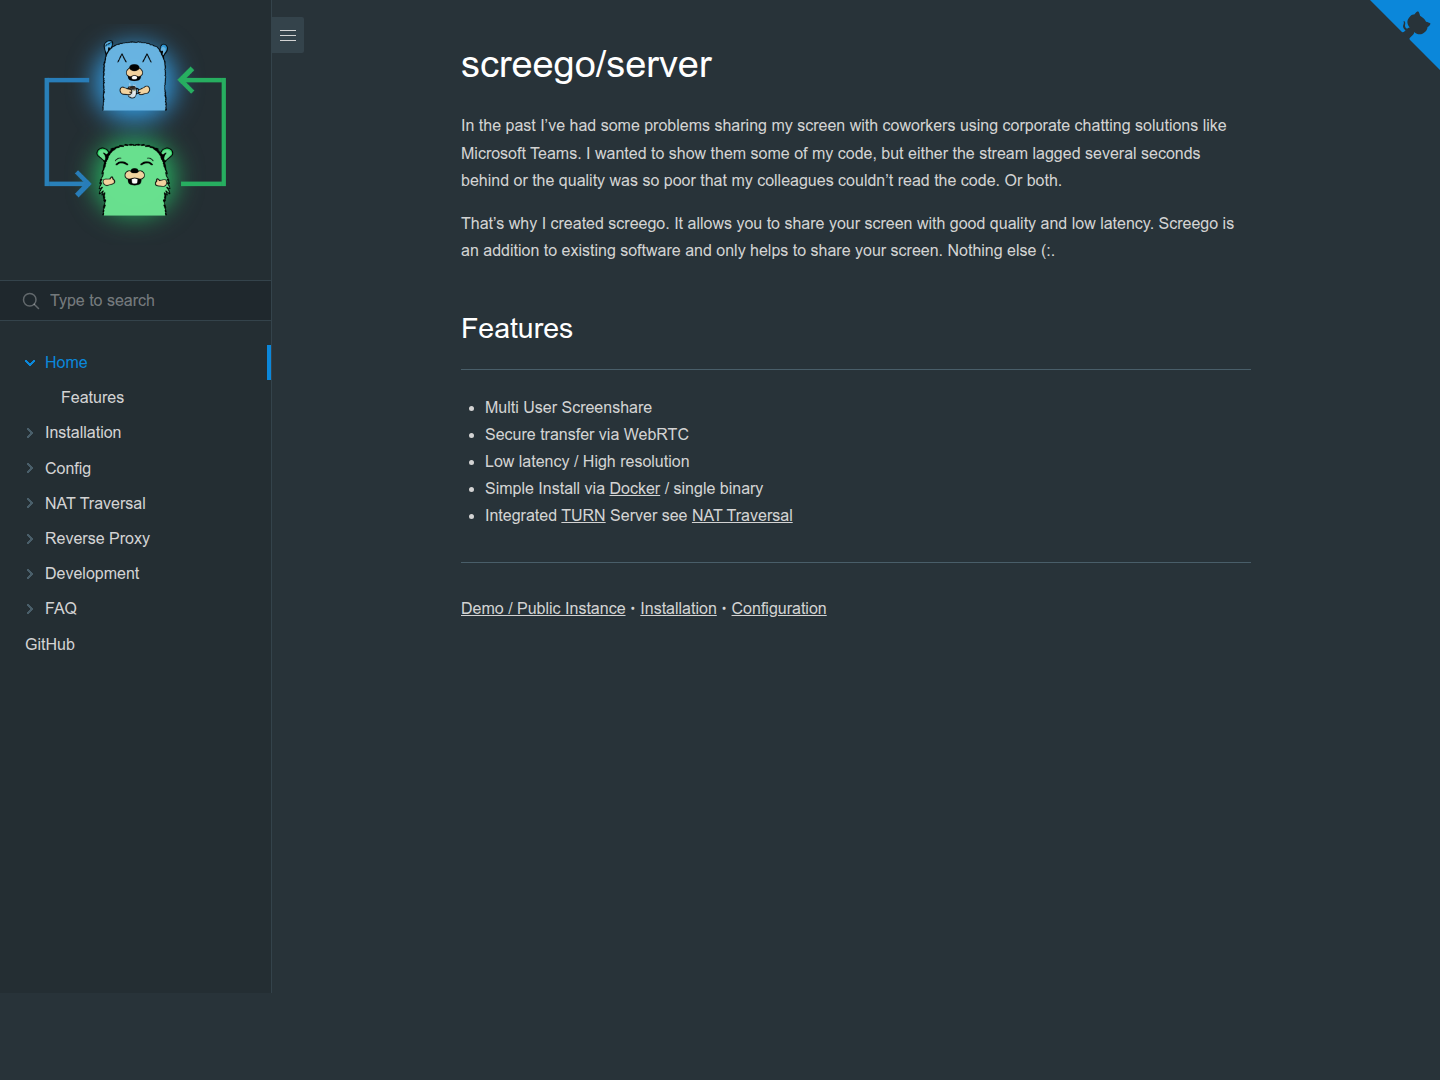This screenshot has height=1080, width=1440.
Task: Go to Features sub-item in sidebar
Action: [92, 397]
